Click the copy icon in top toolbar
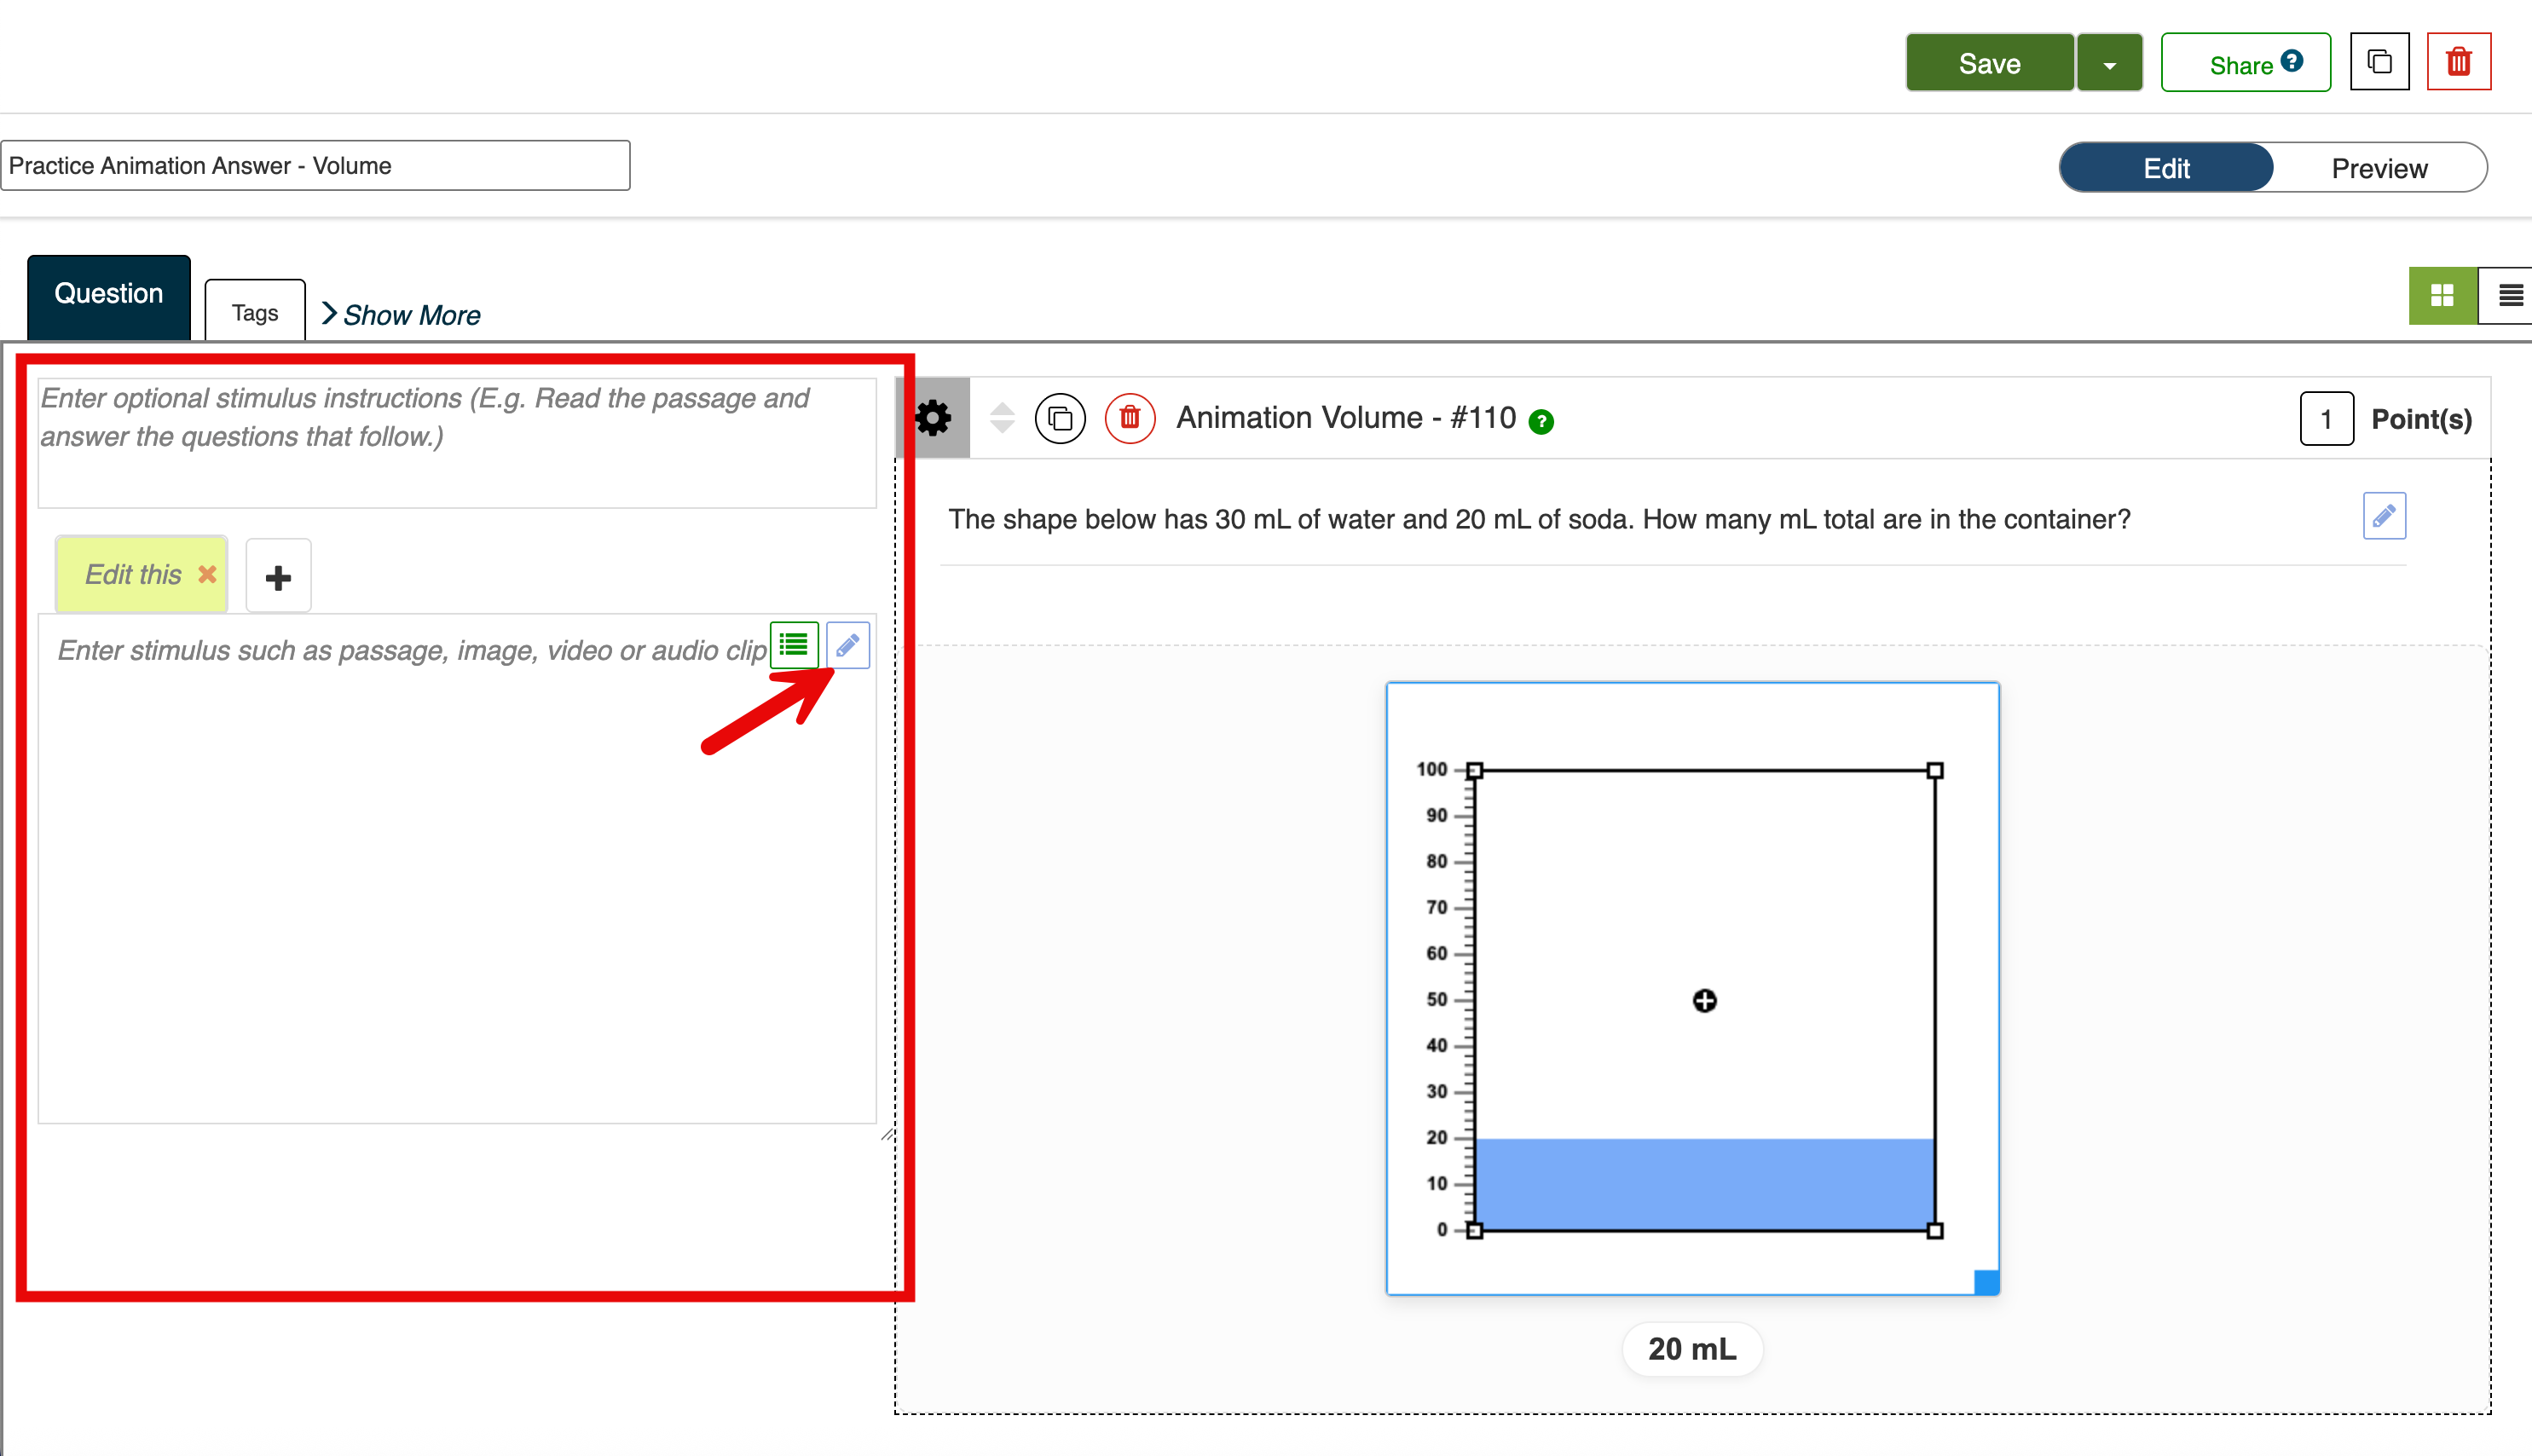This screenshot has height=1456, width=2532. pos(2380,62)
